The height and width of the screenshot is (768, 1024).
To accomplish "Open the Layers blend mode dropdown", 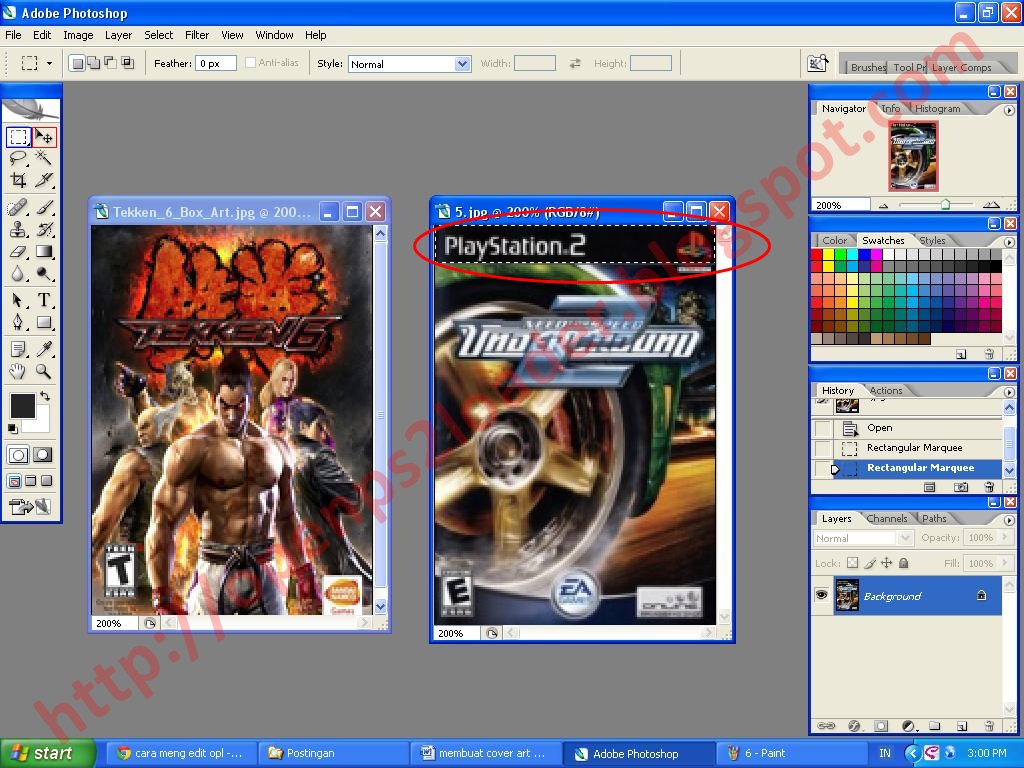I will 863,538.
